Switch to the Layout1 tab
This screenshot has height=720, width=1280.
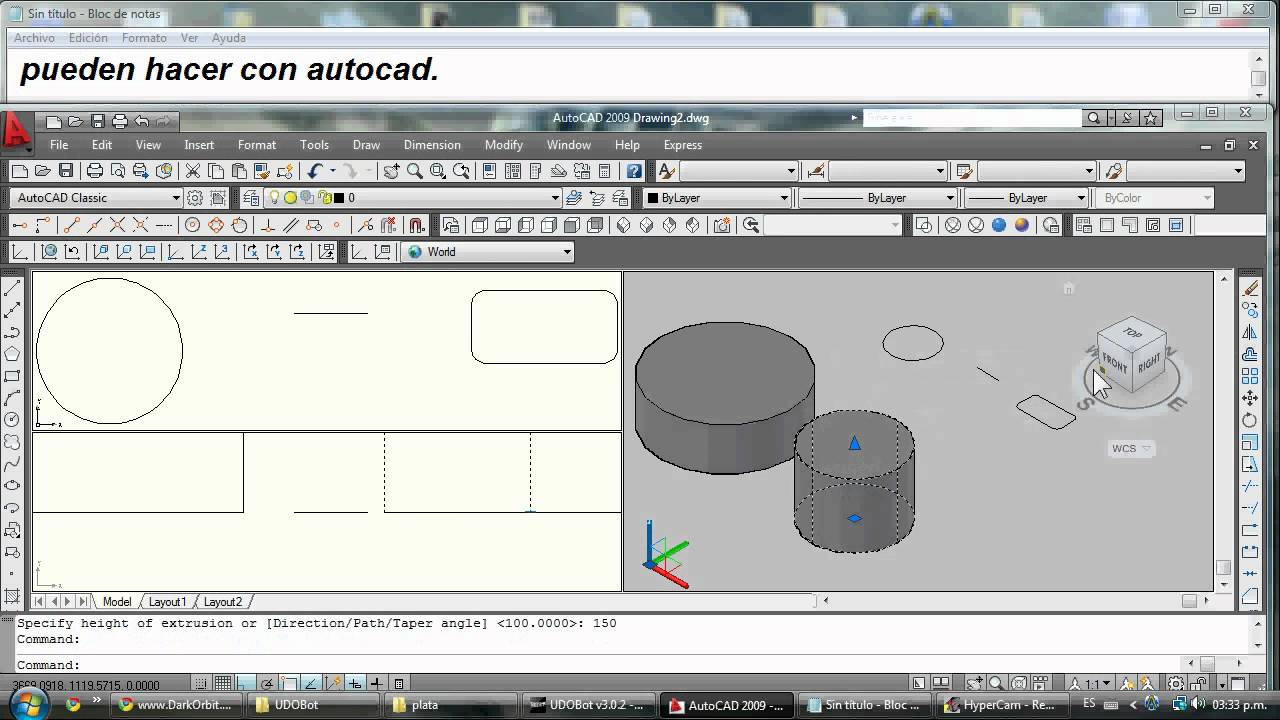(x=167, y=602)
